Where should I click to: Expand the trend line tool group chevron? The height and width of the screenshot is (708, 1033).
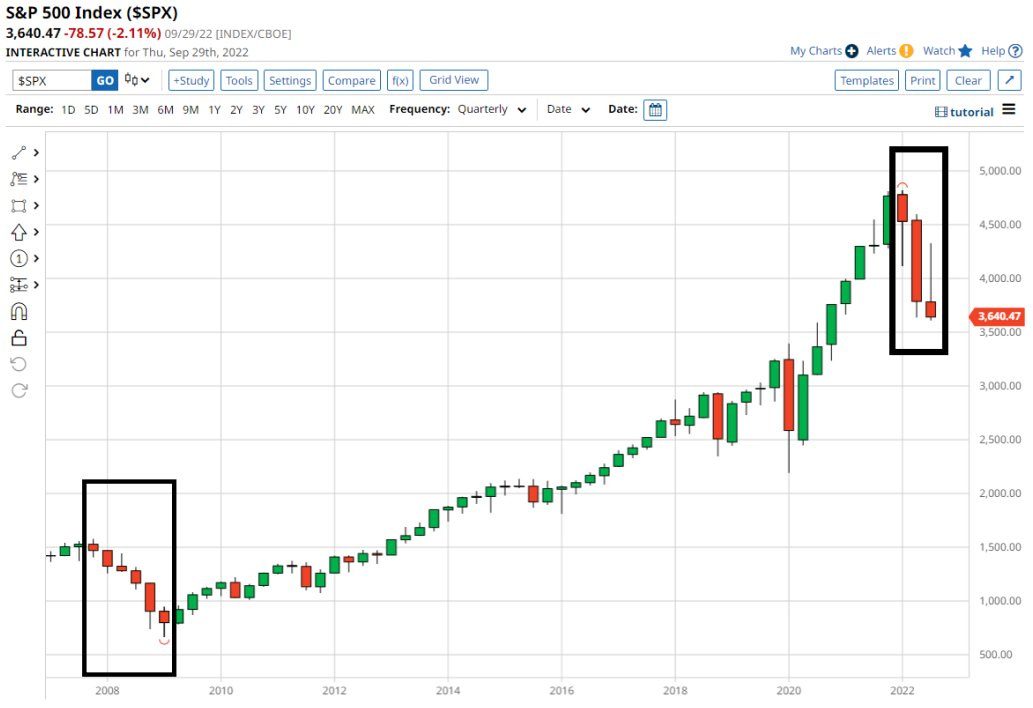[36, 153]
